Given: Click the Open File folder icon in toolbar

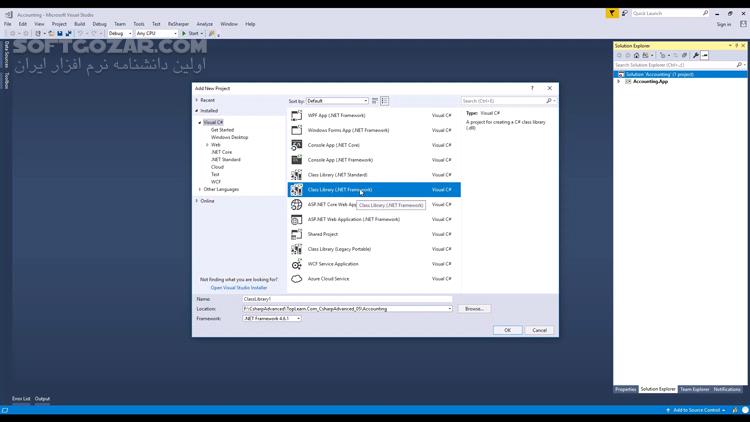Looking at the screenshot, I should point(51,33).
